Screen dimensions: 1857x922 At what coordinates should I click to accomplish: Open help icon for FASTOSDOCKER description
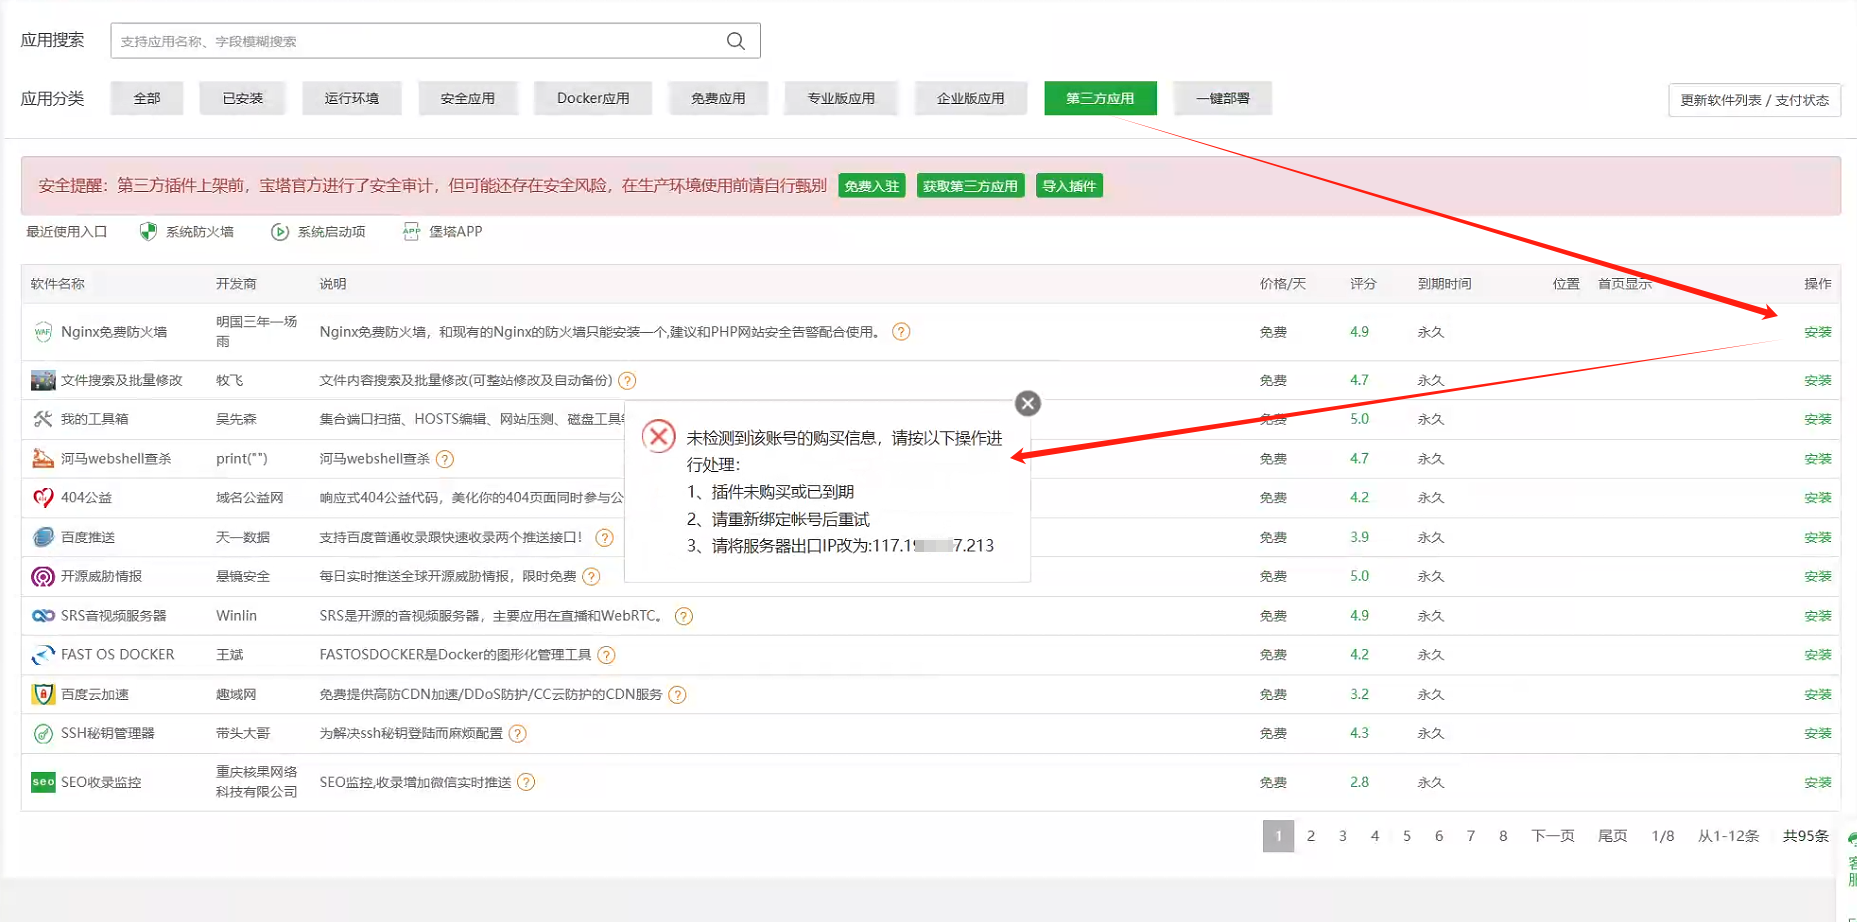[x=606, y=655]
